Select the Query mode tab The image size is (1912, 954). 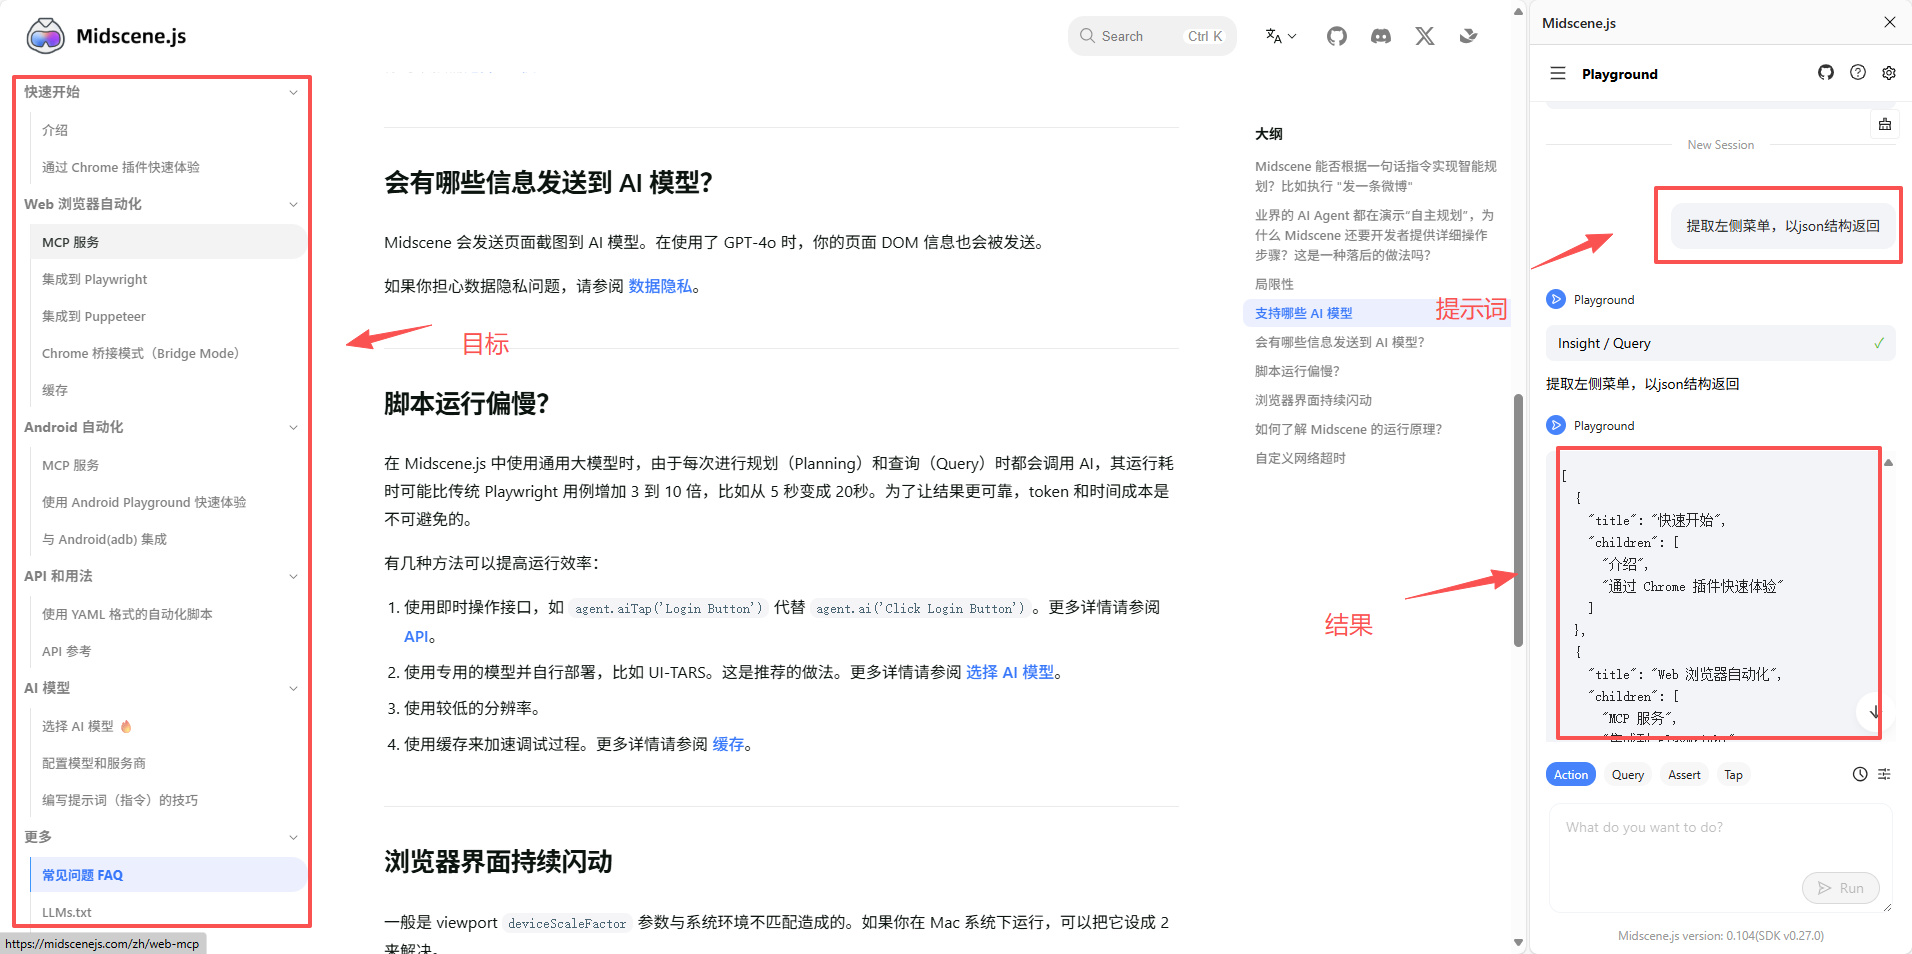click(1628, 774)
